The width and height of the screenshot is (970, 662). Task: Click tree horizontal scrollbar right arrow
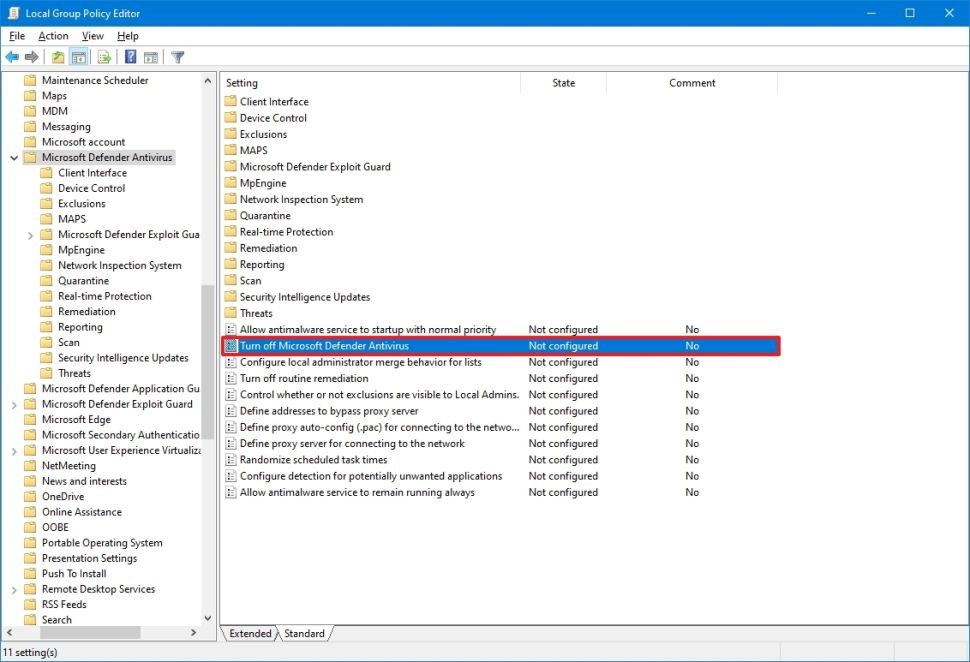[194, 632]
